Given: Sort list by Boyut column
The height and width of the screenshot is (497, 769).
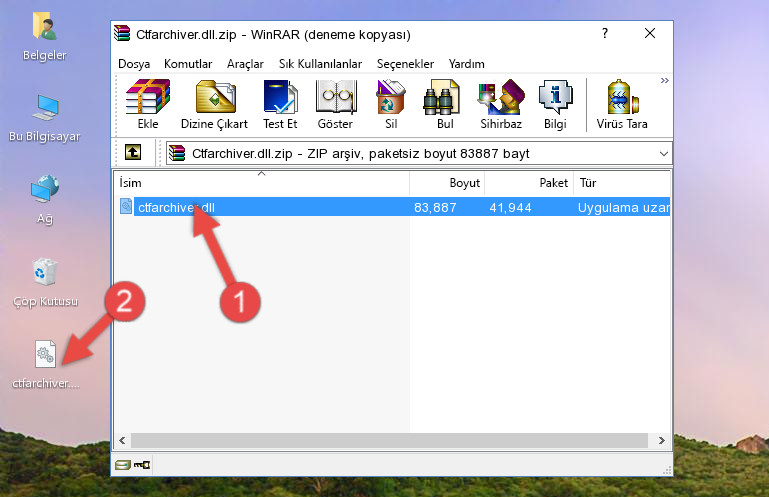Looking at the screenshot, I should pyautogui.click(x=447, y=183).
